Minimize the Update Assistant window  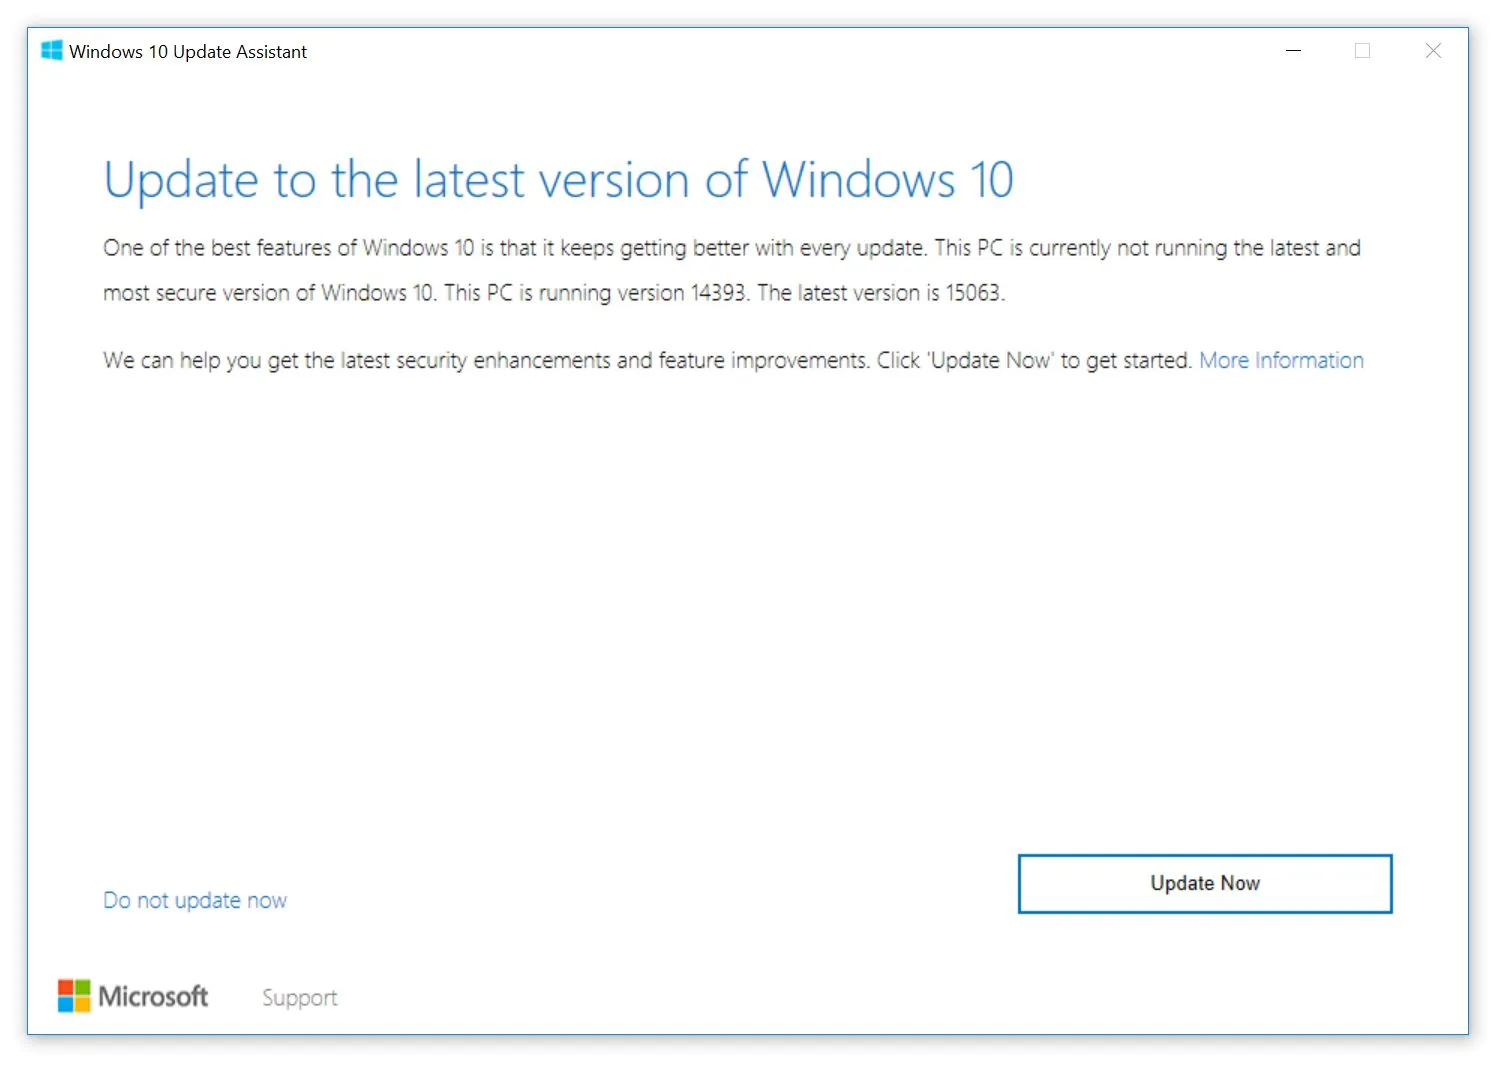pyautogui.click(x=1293, y=51)
